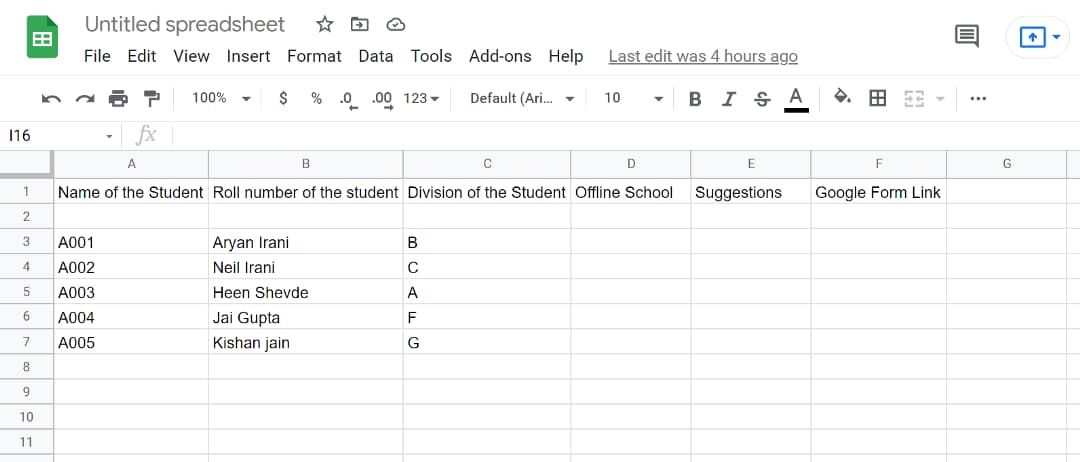Screen dimensions: 1080x462
Task: Open the Format menu
Action: click(314, 56)
